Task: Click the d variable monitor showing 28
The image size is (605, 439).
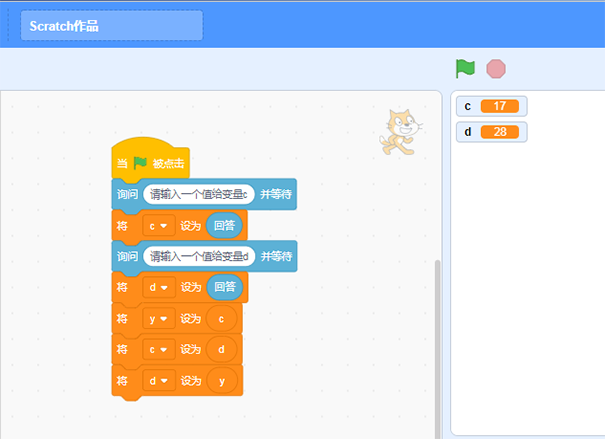Action: tap(490, 132)
